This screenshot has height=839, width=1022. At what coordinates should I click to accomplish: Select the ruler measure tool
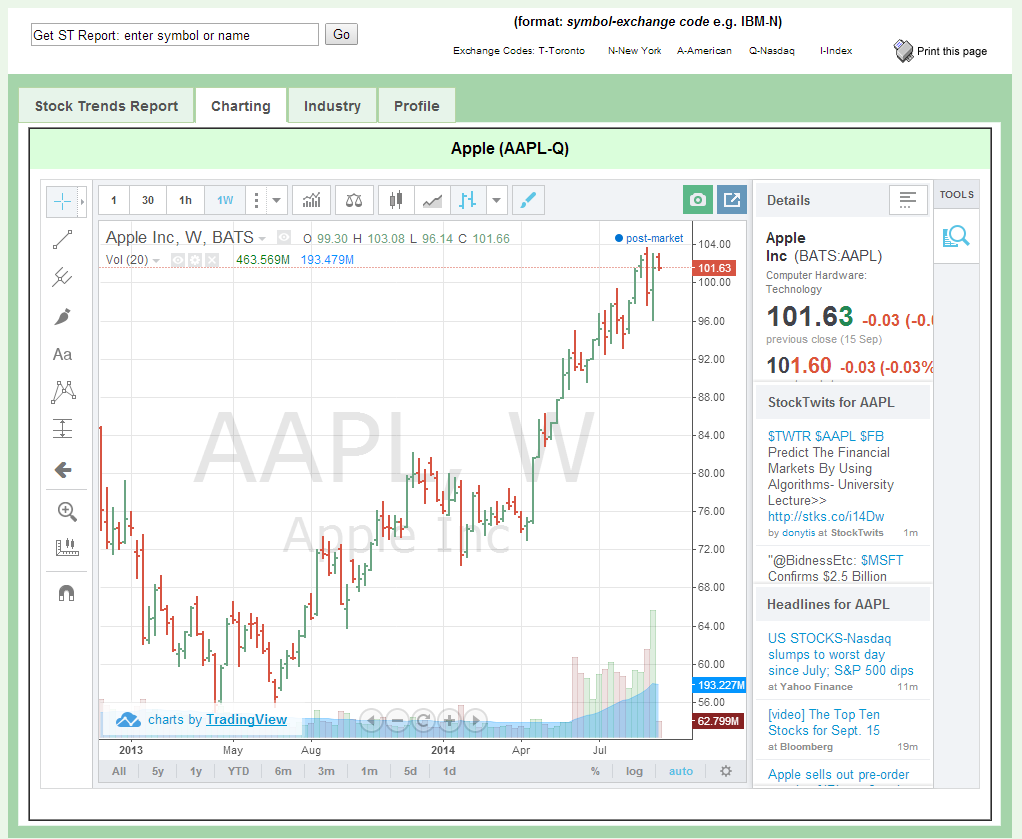point(67,548)
